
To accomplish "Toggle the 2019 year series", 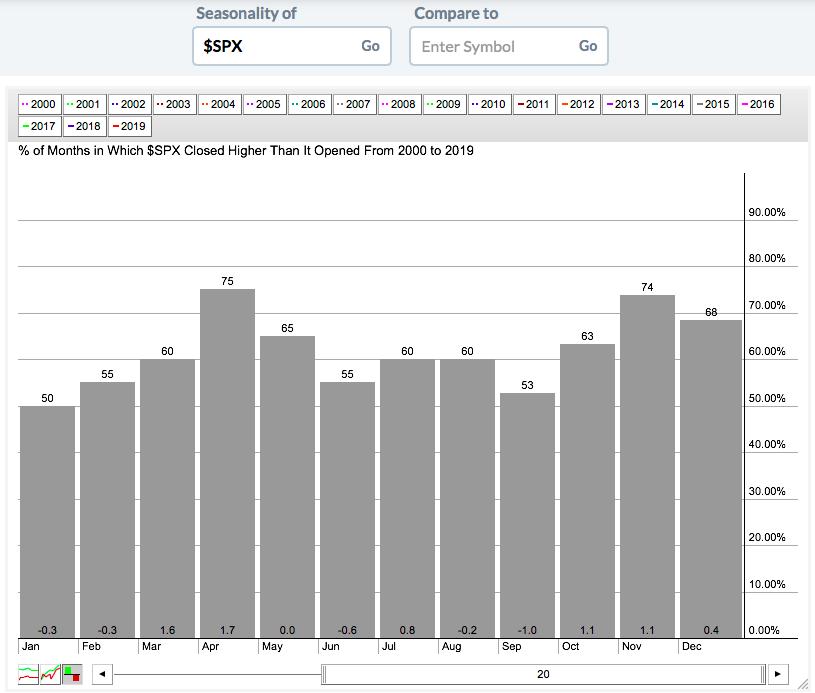I will 130,127.
